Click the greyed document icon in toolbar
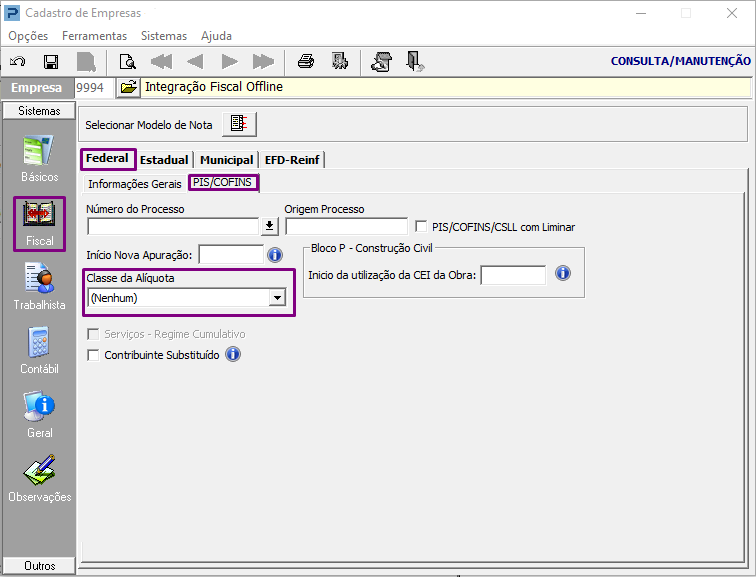This screenshot has height=577, width=756. [x=86, y=62]
